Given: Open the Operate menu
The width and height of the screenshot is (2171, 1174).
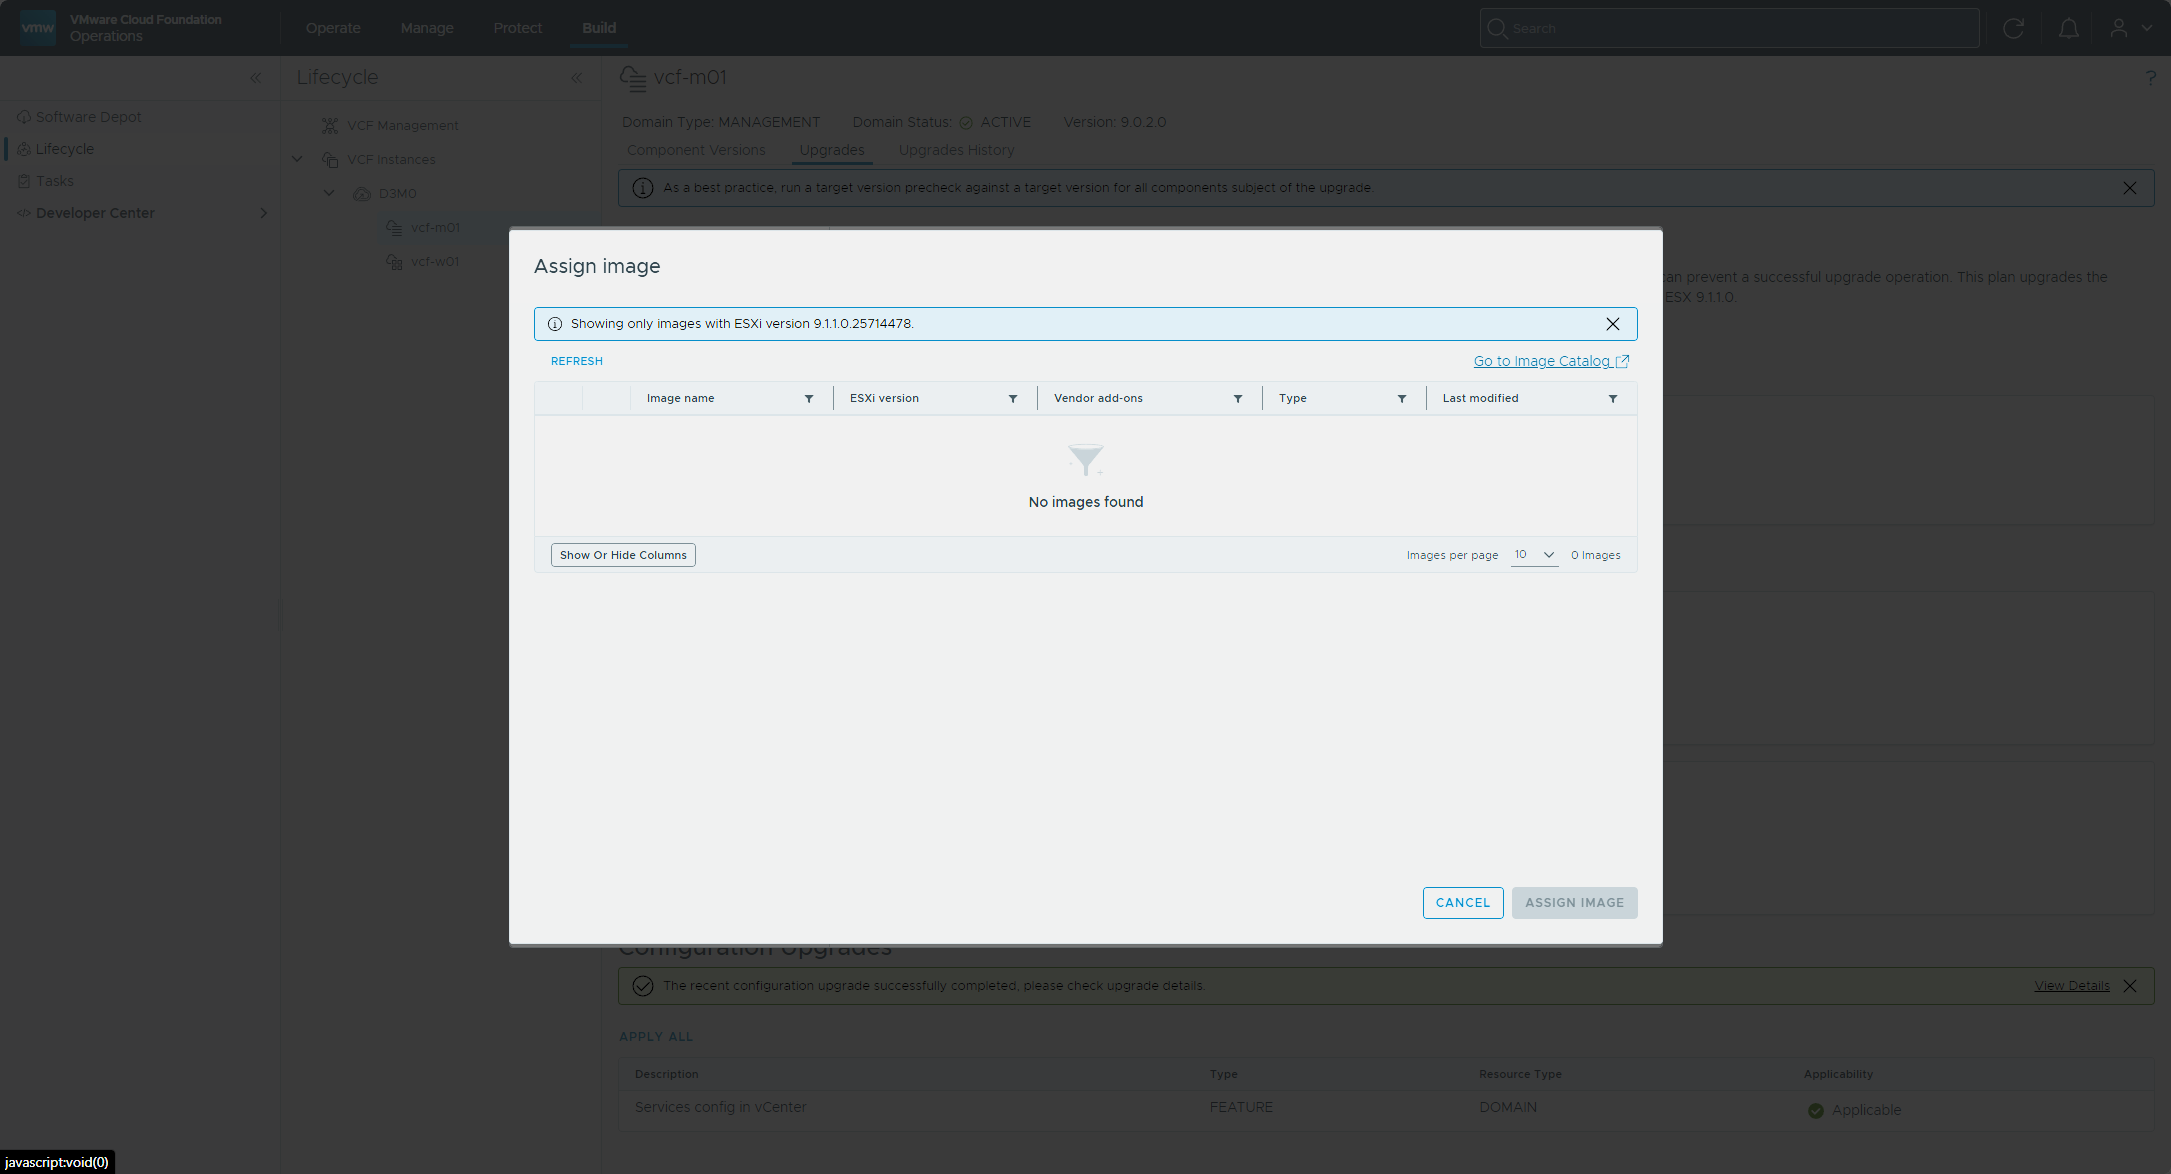Looking at the screenshot, I should (x=333, y=28).
